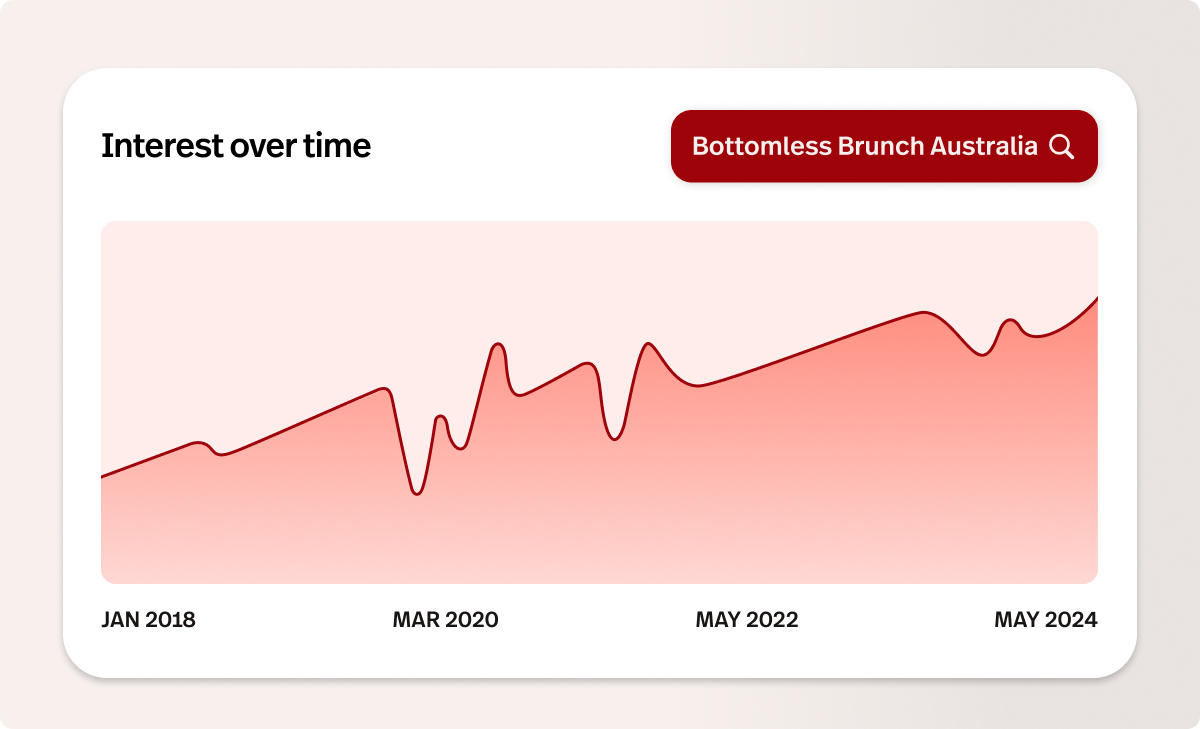The height and width of the screenshot is (729, 1200).
Task: Click the small early bump near JAN 2018
Action: point(200,442)
